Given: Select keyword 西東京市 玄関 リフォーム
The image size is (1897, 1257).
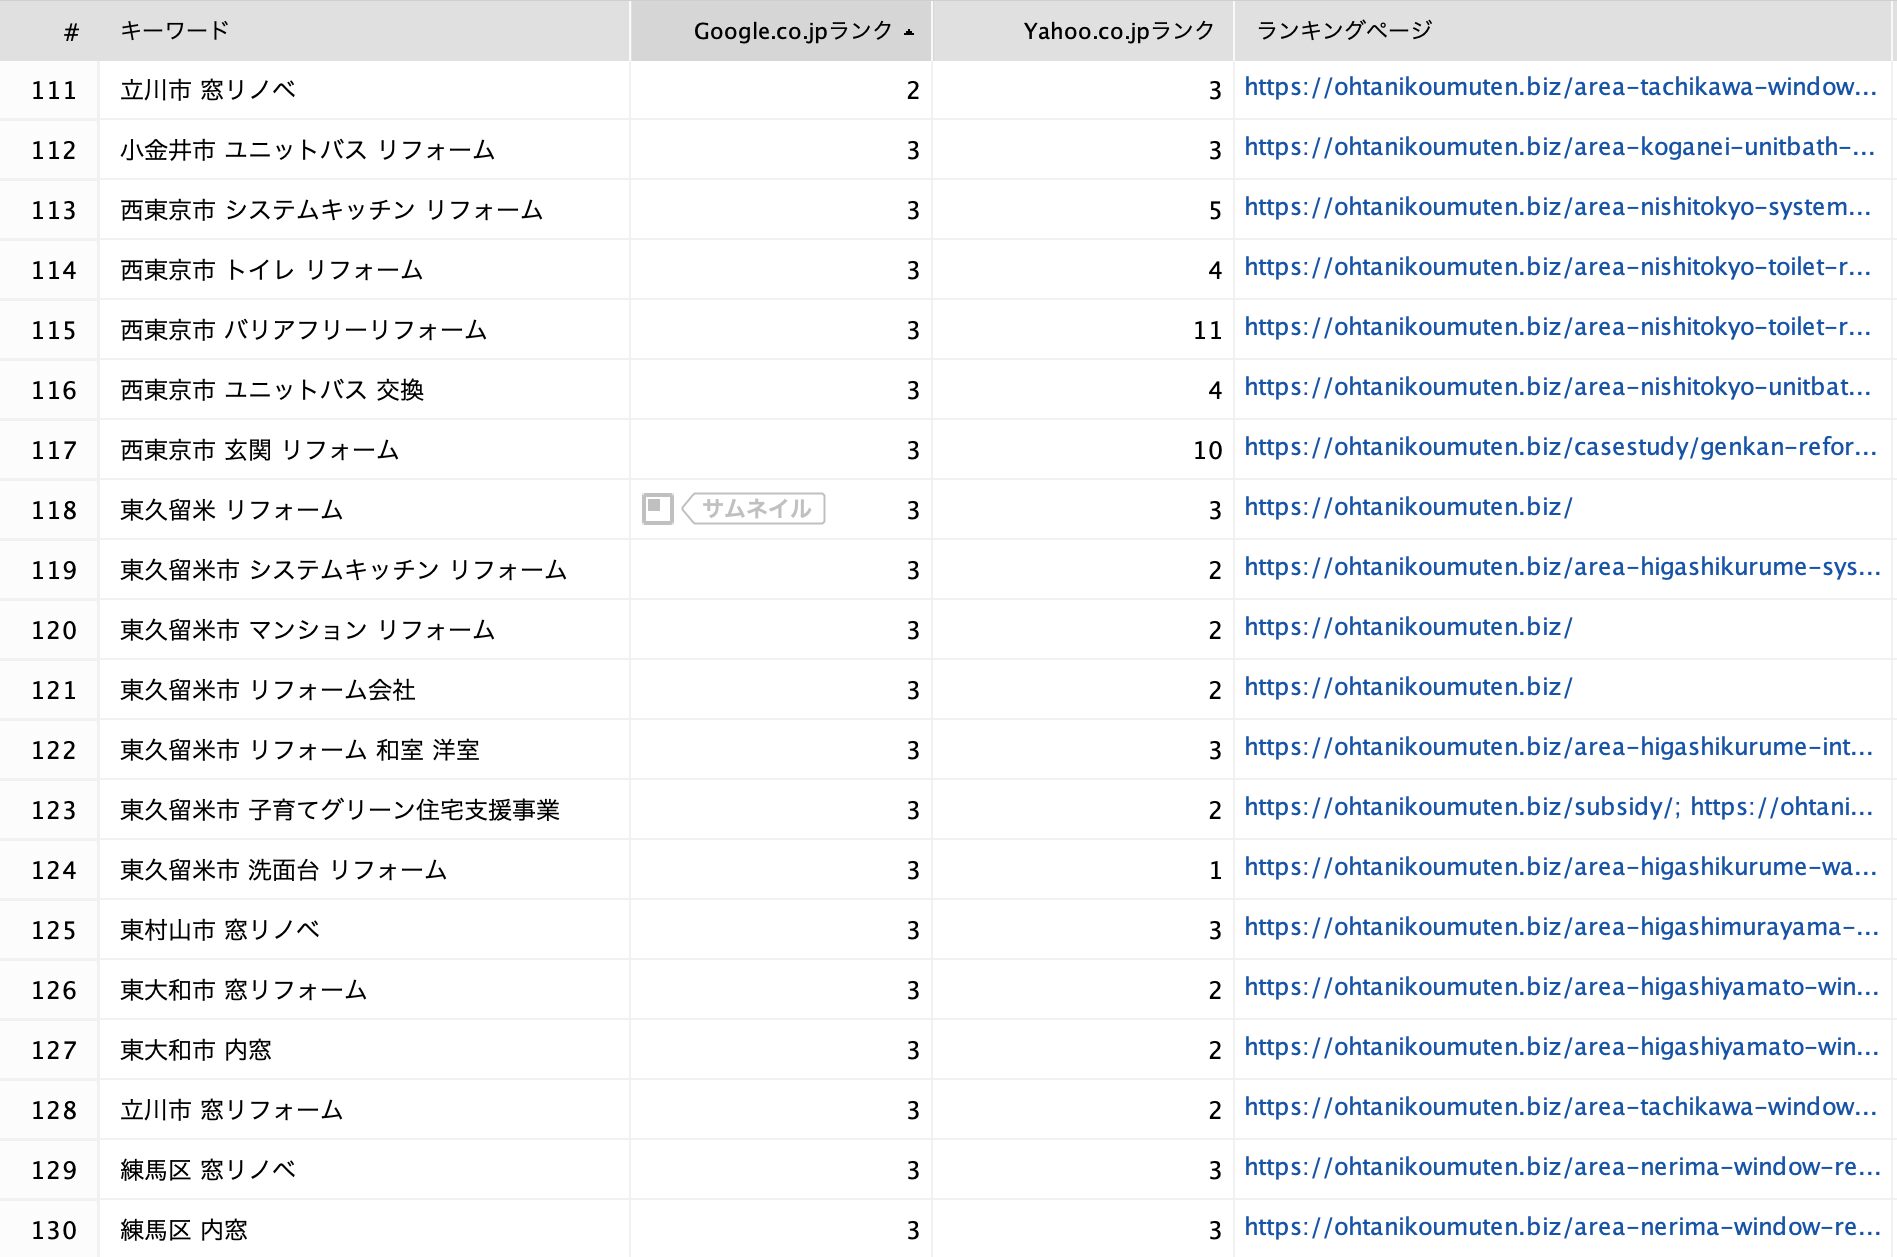Looking at the screenshot, I should (259, 450).
